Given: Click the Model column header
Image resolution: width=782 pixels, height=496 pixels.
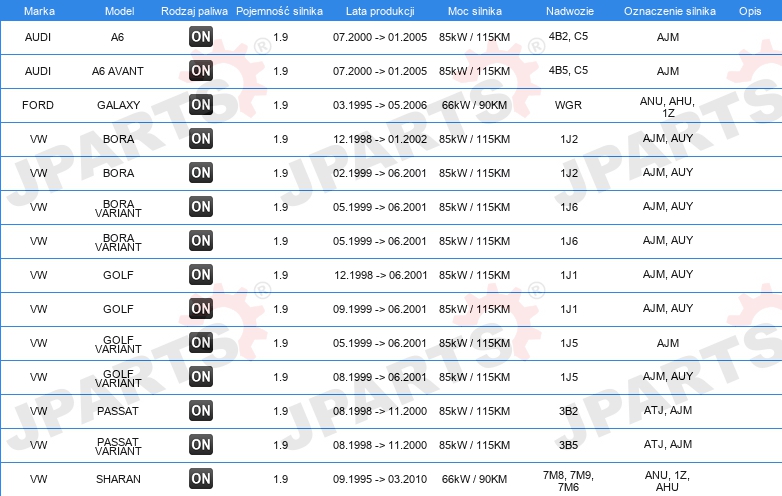Looking at the screenshot, I should pos(119,11).
